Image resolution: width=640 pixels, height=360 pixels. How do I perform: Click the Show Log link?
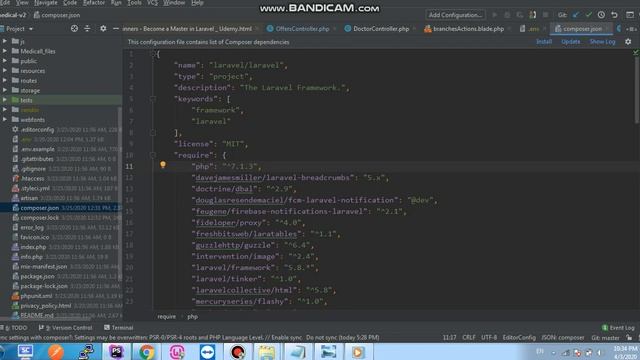[x=602, y=42]
